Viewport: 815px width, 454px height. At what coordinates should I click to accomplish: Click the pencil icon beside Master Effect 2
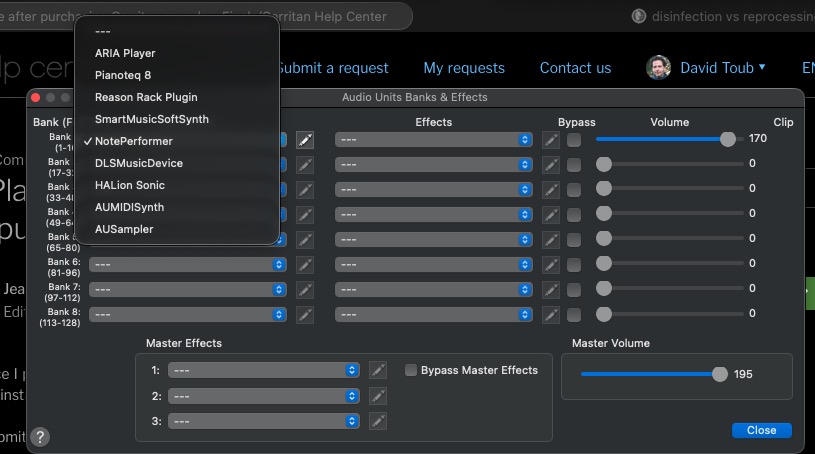pos(377,395)
